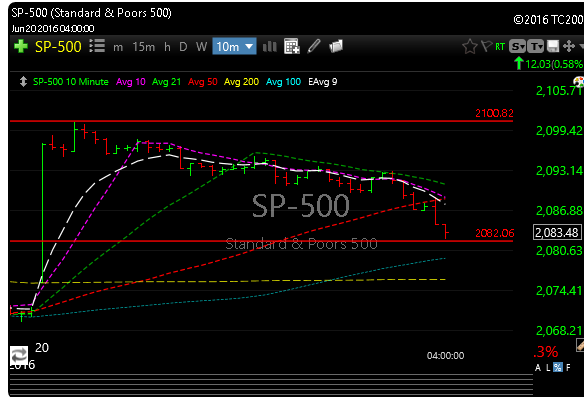Flag the SP-500 symbol
Viewport: 584px width, 397px height.
point(486,46)
